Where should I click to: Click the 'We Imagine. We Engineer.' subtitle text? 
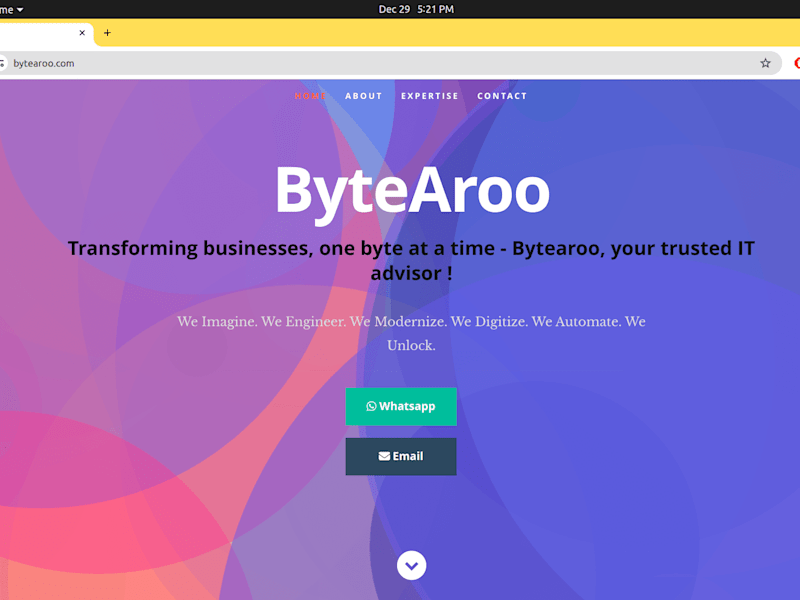pyautogui.click(x=411, y=333)
